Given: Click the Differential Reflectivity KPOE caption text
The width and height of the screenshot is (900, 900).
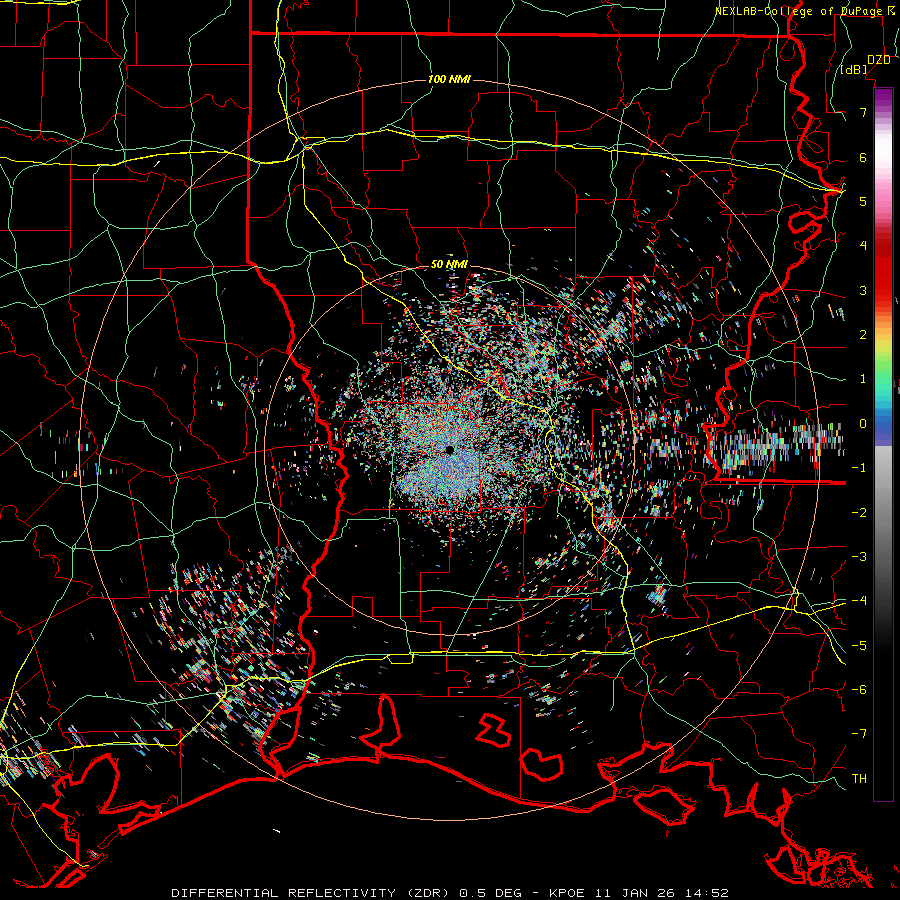Looking at the screenshot, I should [450, 893].
